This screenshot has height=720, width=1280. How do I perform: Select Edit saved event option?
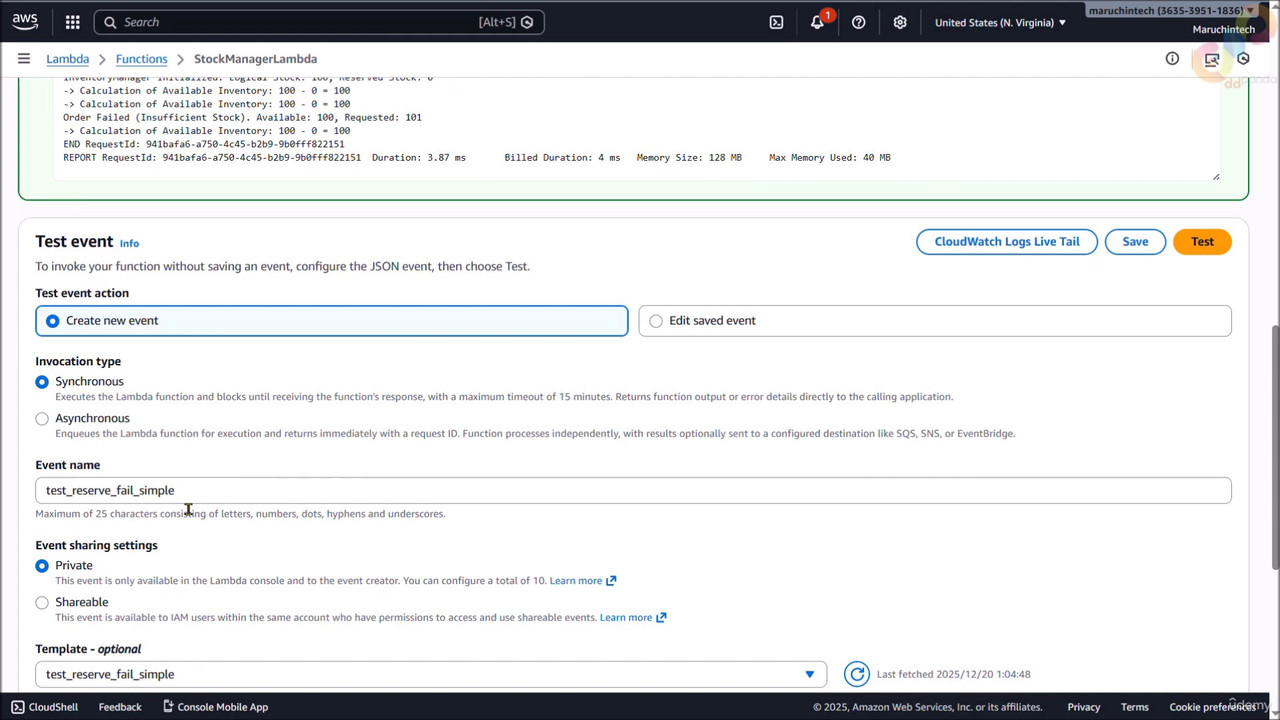pos(935,321)
